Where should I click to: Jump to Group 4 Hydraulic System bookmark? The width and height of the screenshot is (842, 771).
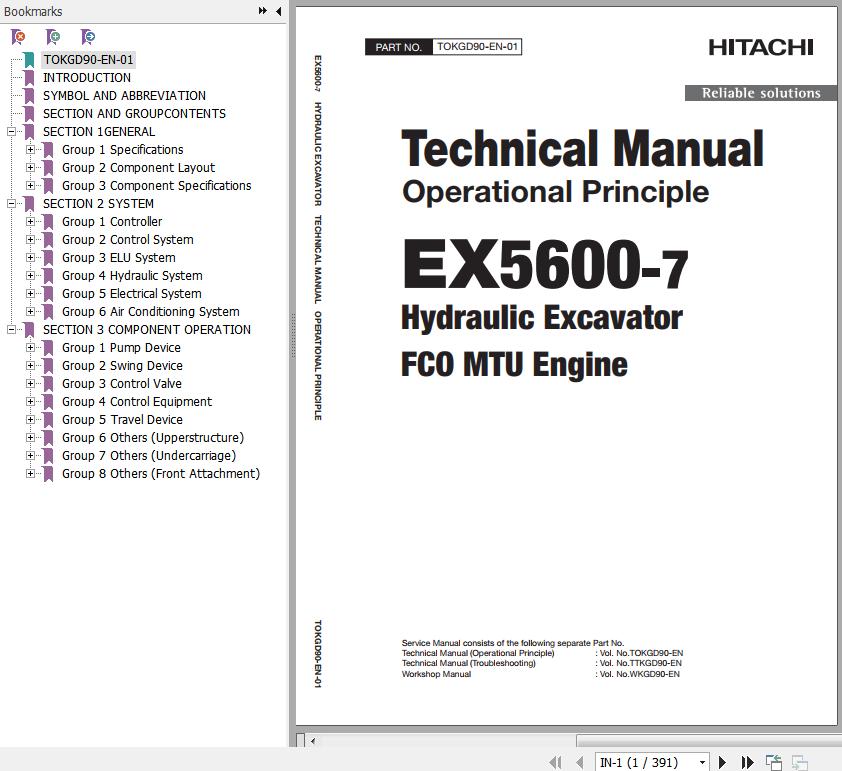coord(132,275)
